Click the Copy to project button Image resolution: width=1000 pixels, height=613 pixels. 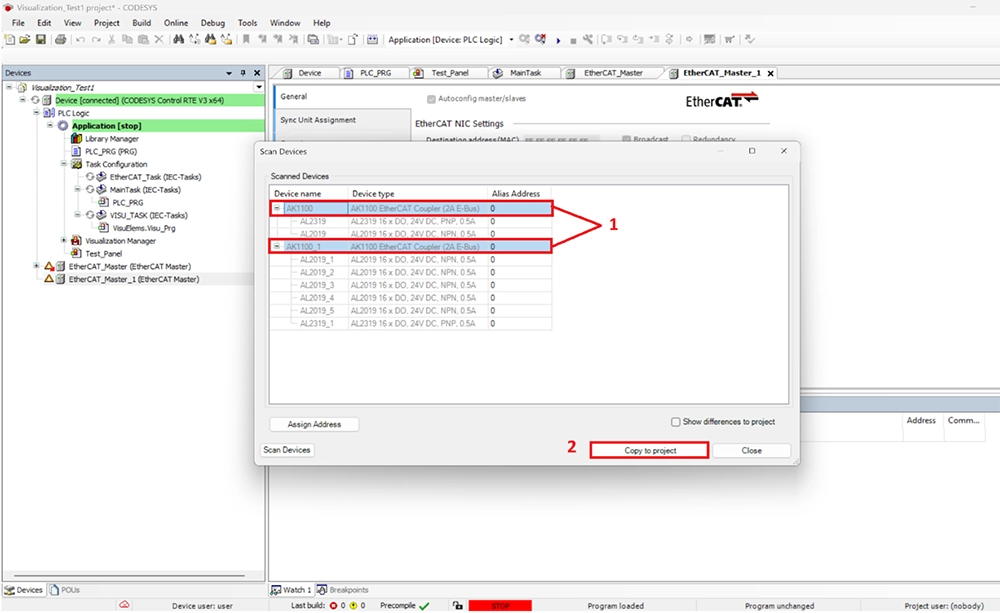pos(649,450)
